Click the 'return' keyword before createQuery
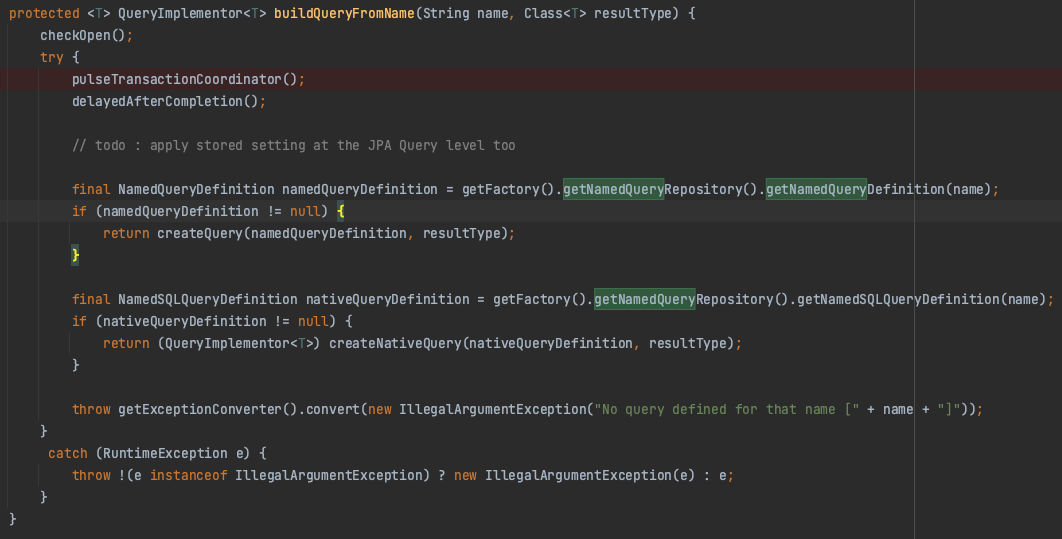This screenshot has width=1062, height=539. 126,234
